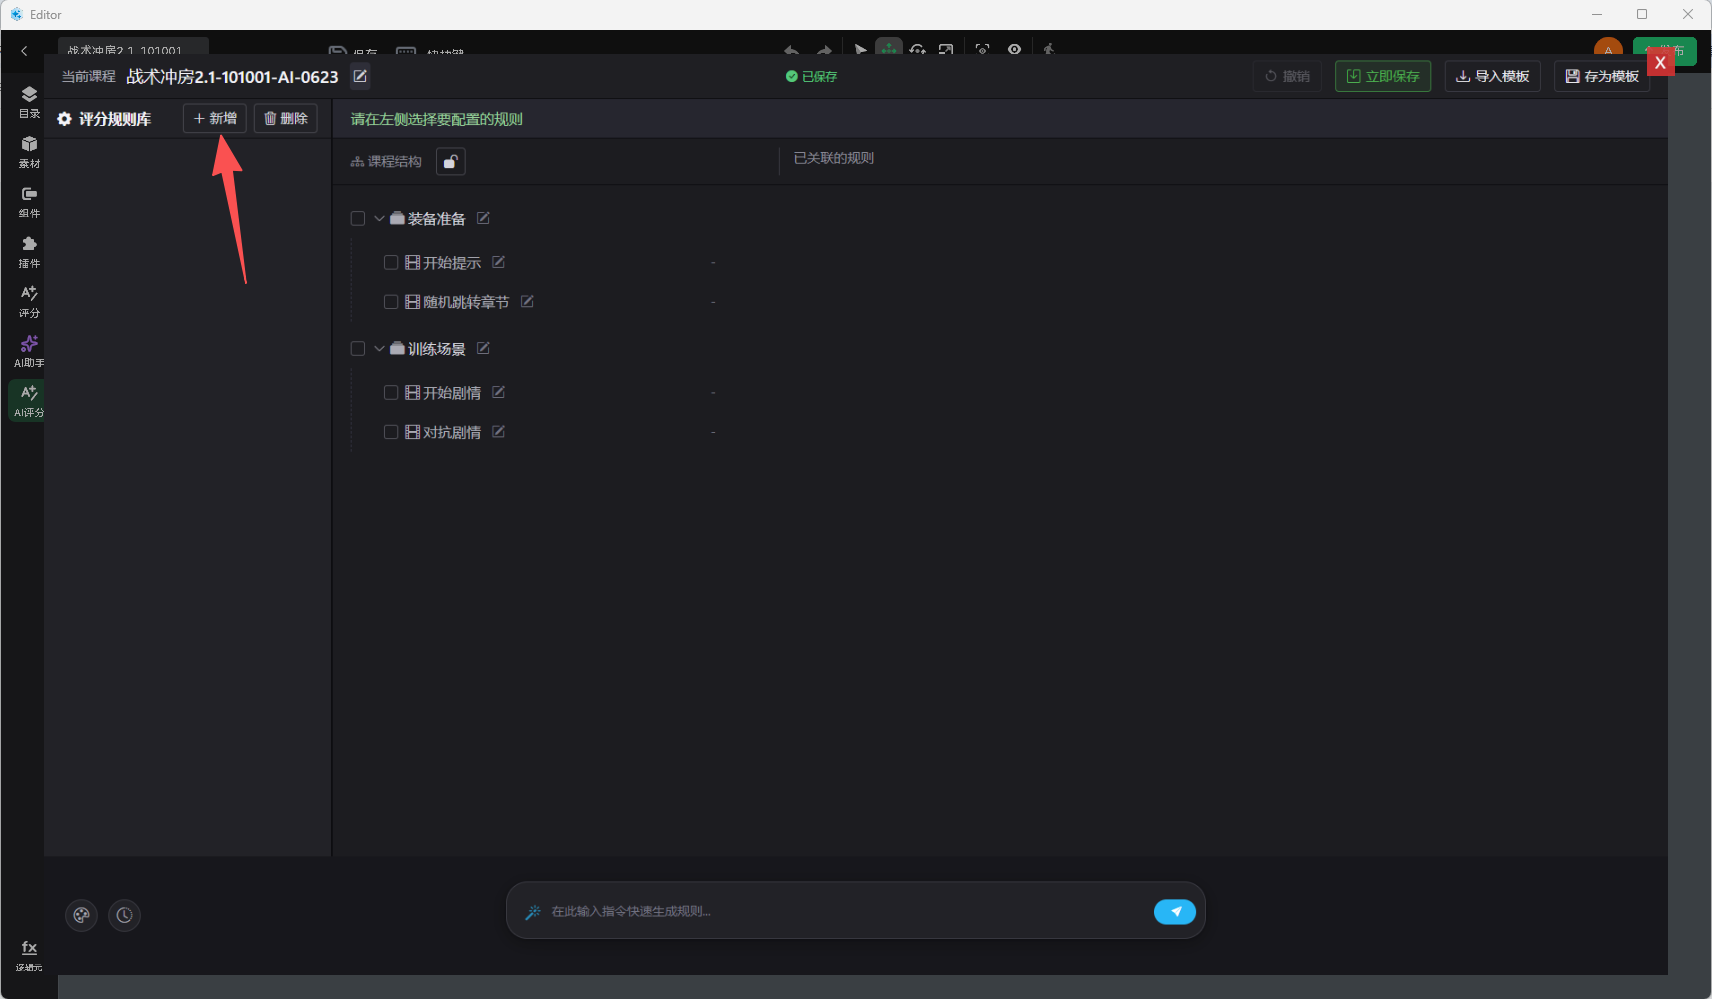1712x999 pixels.
Task: Select the AI评分 sidebar tab
Action: click(x=29, y=400)
